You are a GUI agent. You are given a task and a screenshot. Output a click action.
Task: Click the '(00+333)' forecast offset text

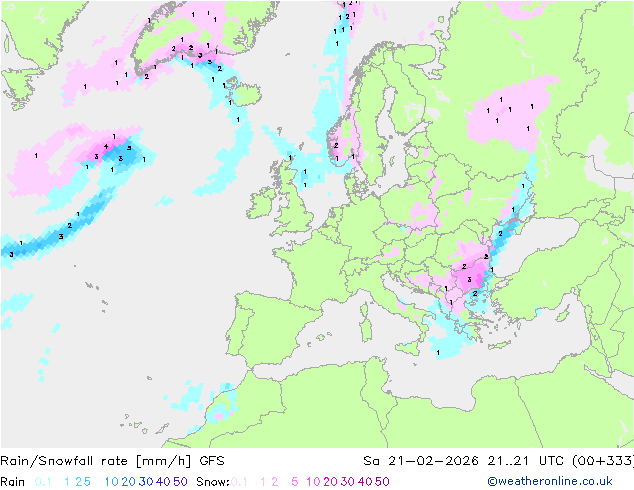click(603, 461)
